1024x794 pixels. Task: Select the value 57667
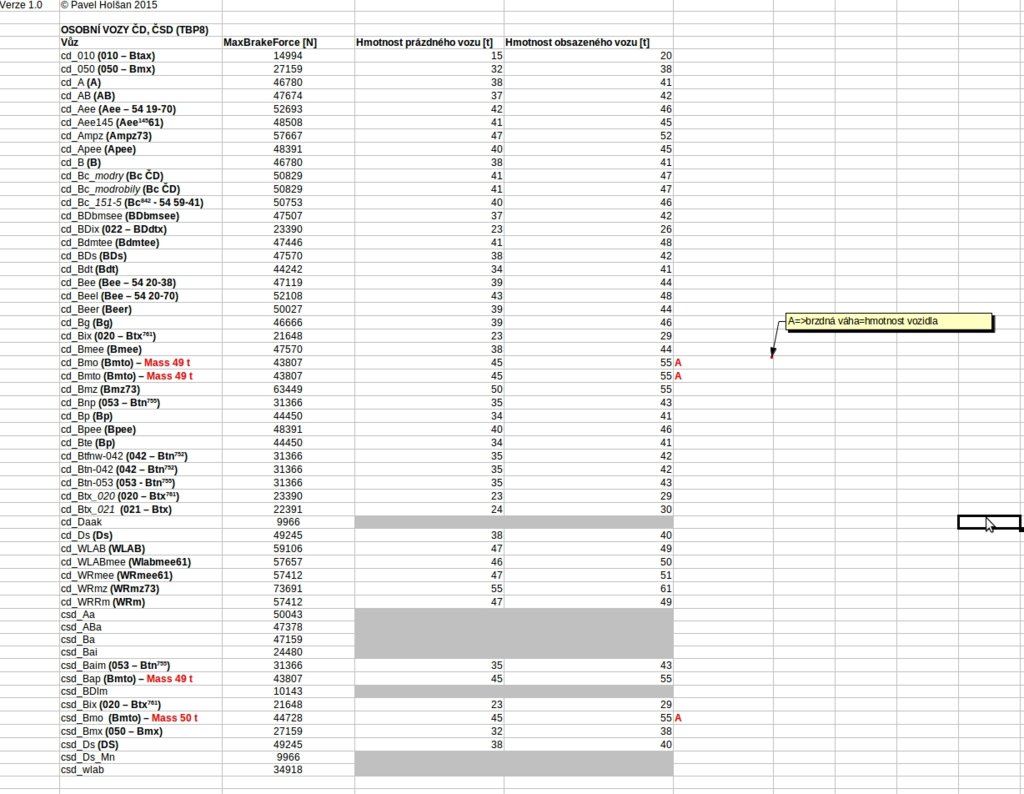coord(288,136)
